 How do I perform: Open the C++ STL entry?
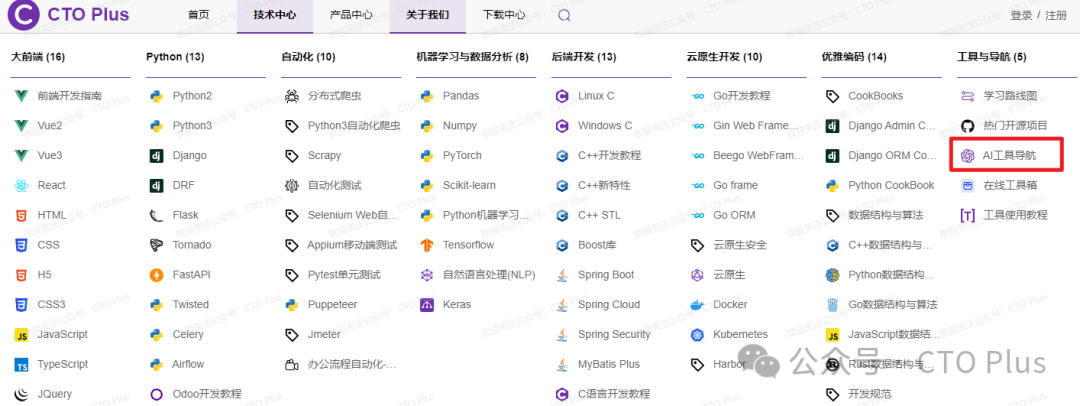click(599, 215)
